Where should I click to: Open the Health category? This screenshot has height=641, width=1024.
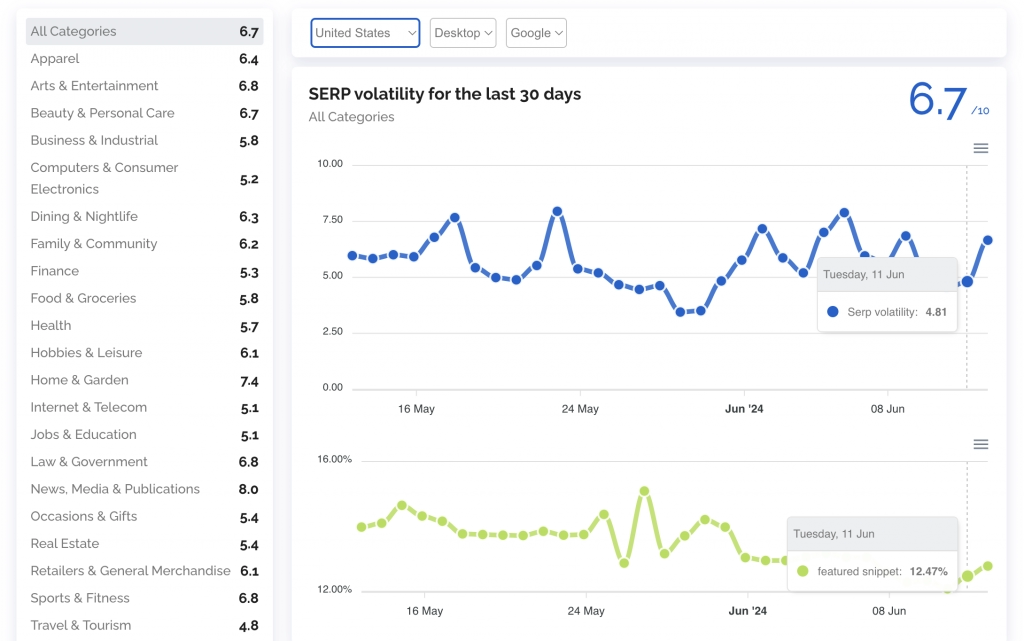50,325
